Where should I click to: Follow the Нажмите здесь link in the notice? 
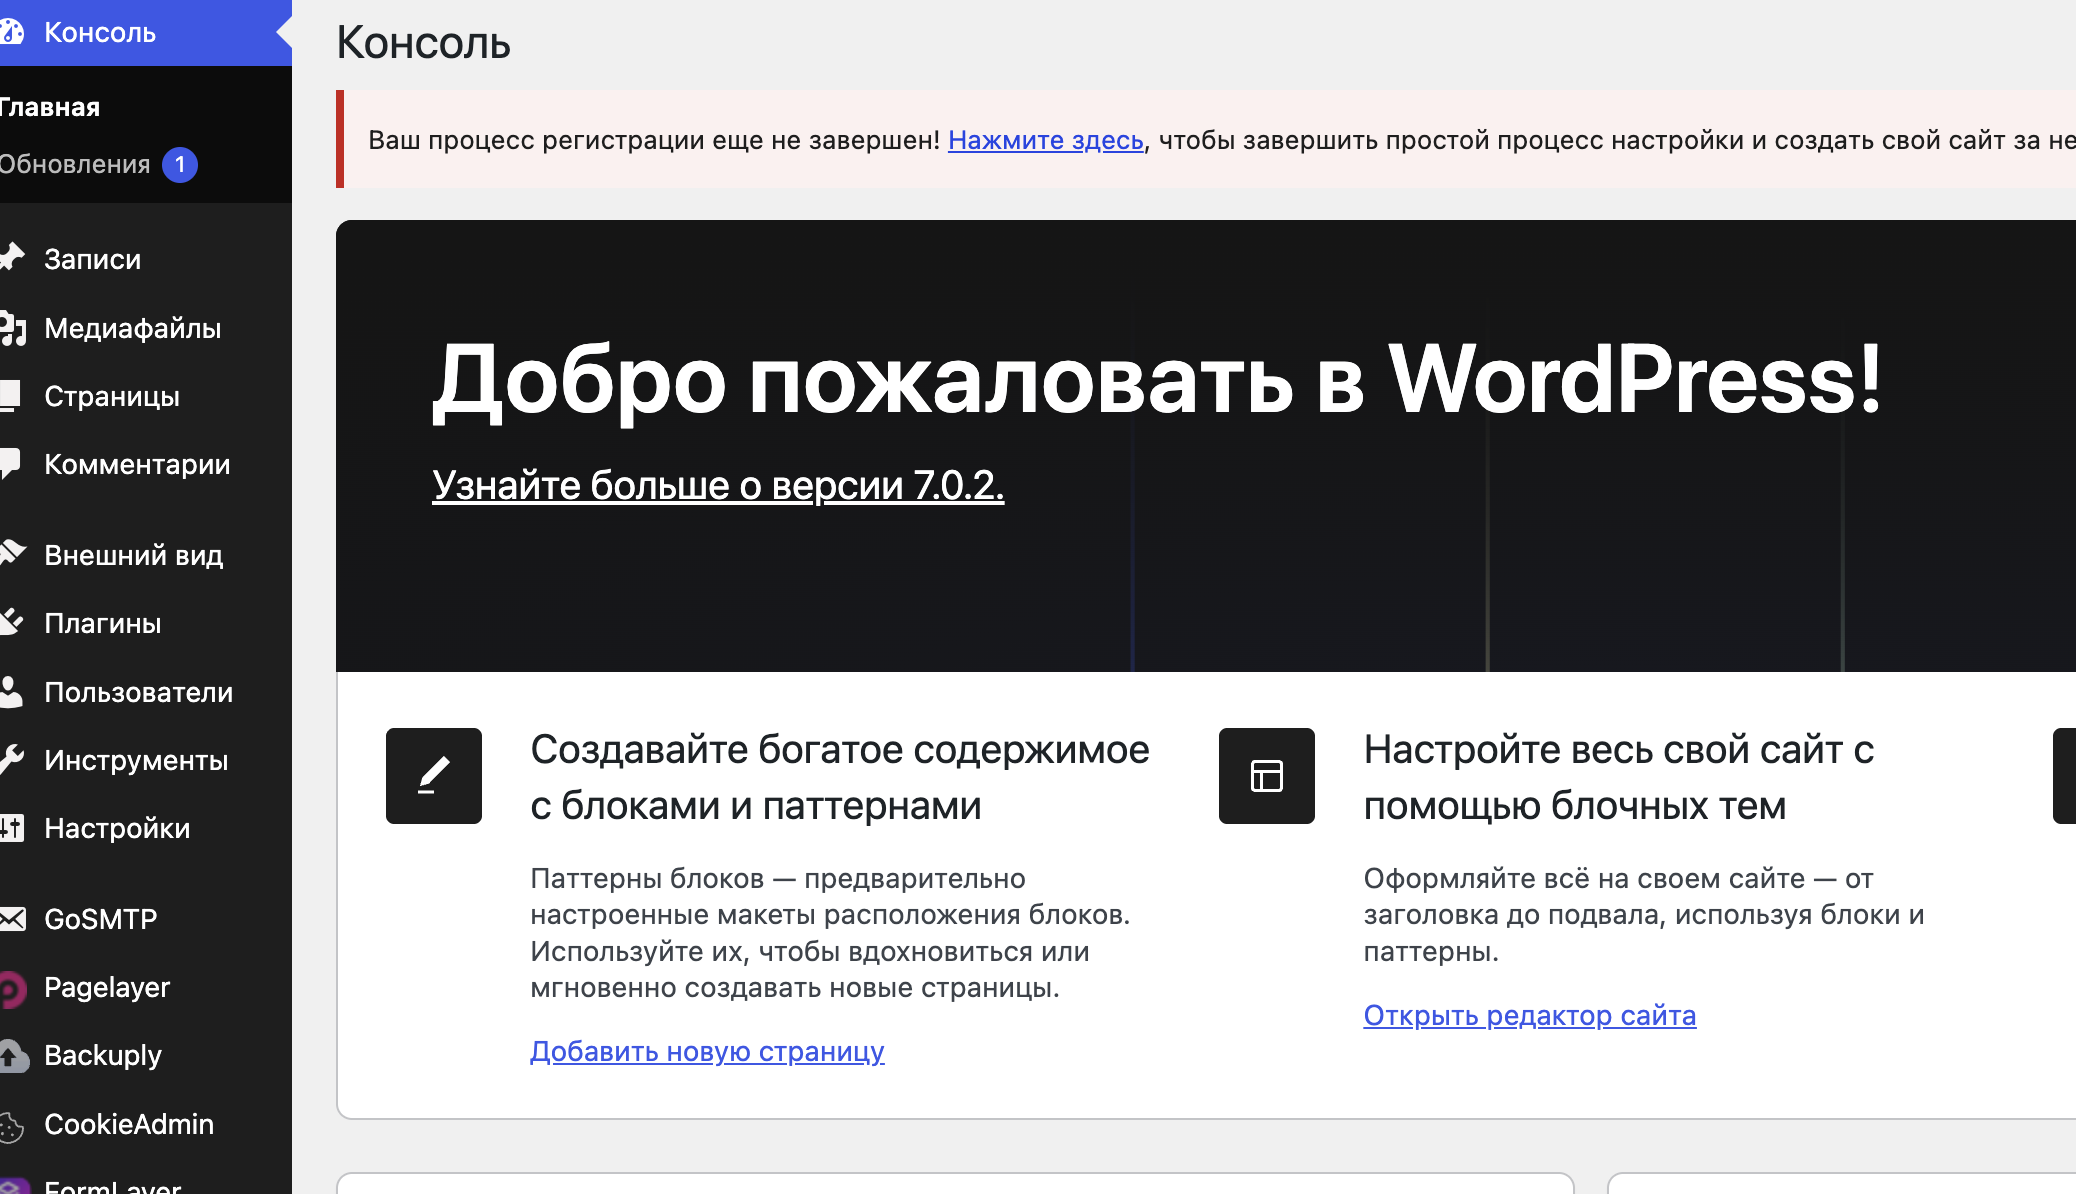1045,140
